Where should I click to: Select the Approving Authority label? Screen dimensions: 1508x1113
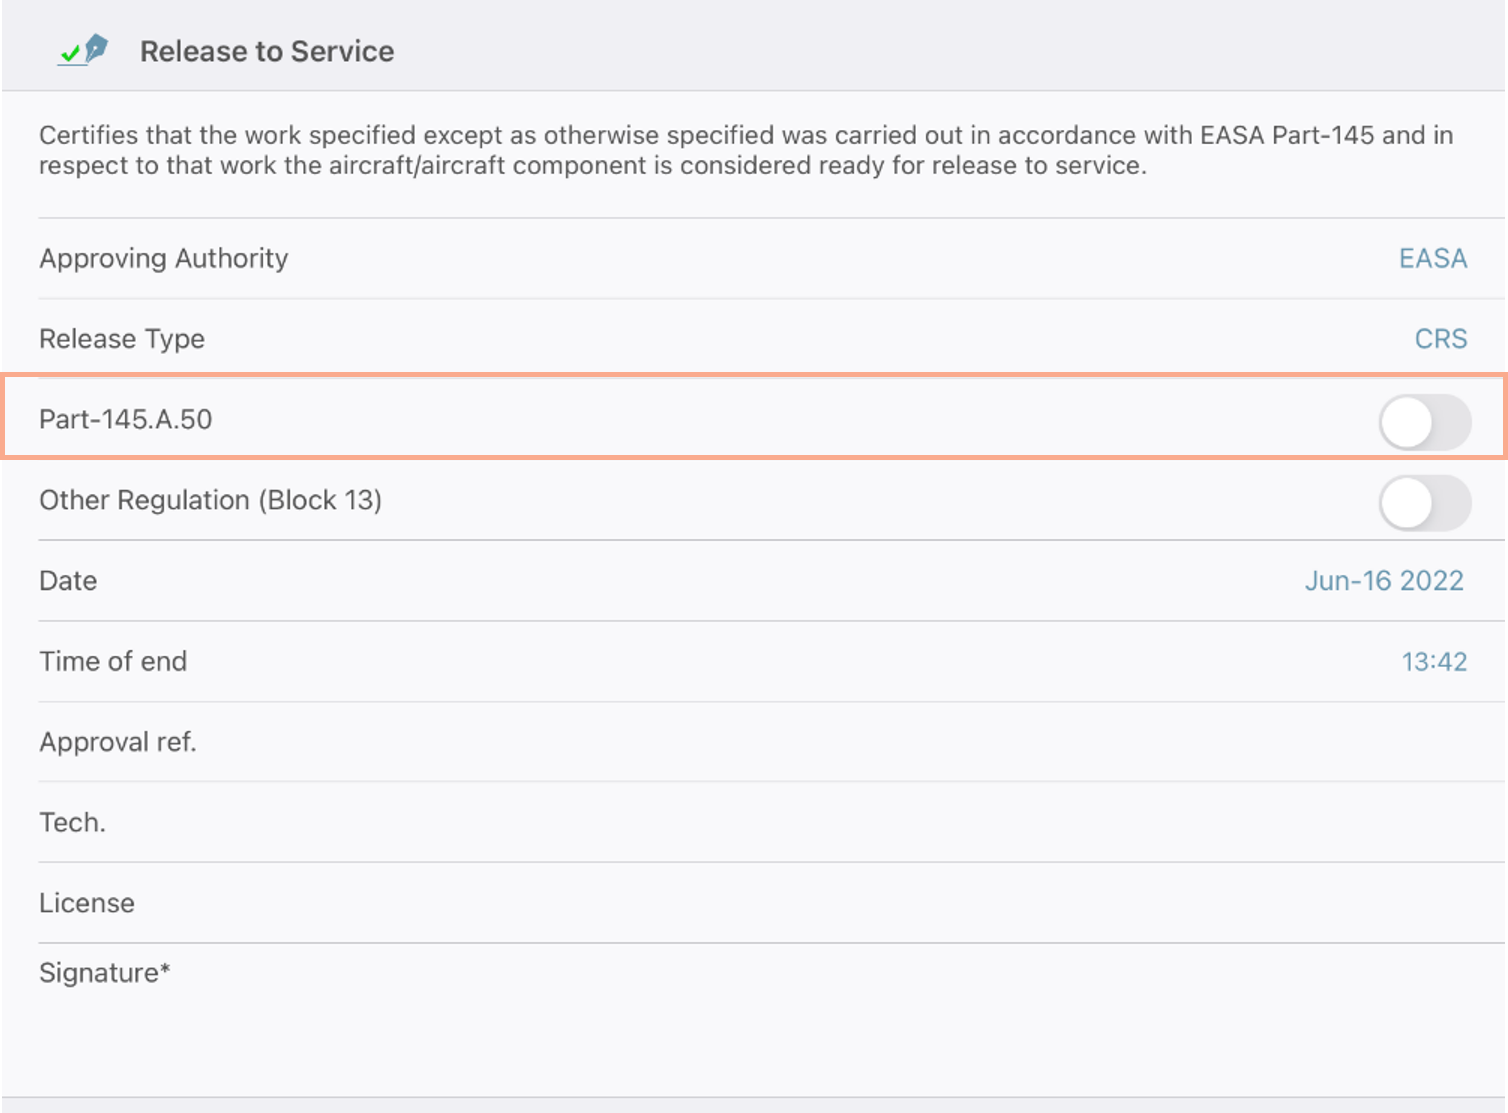(x=163, y=258)
